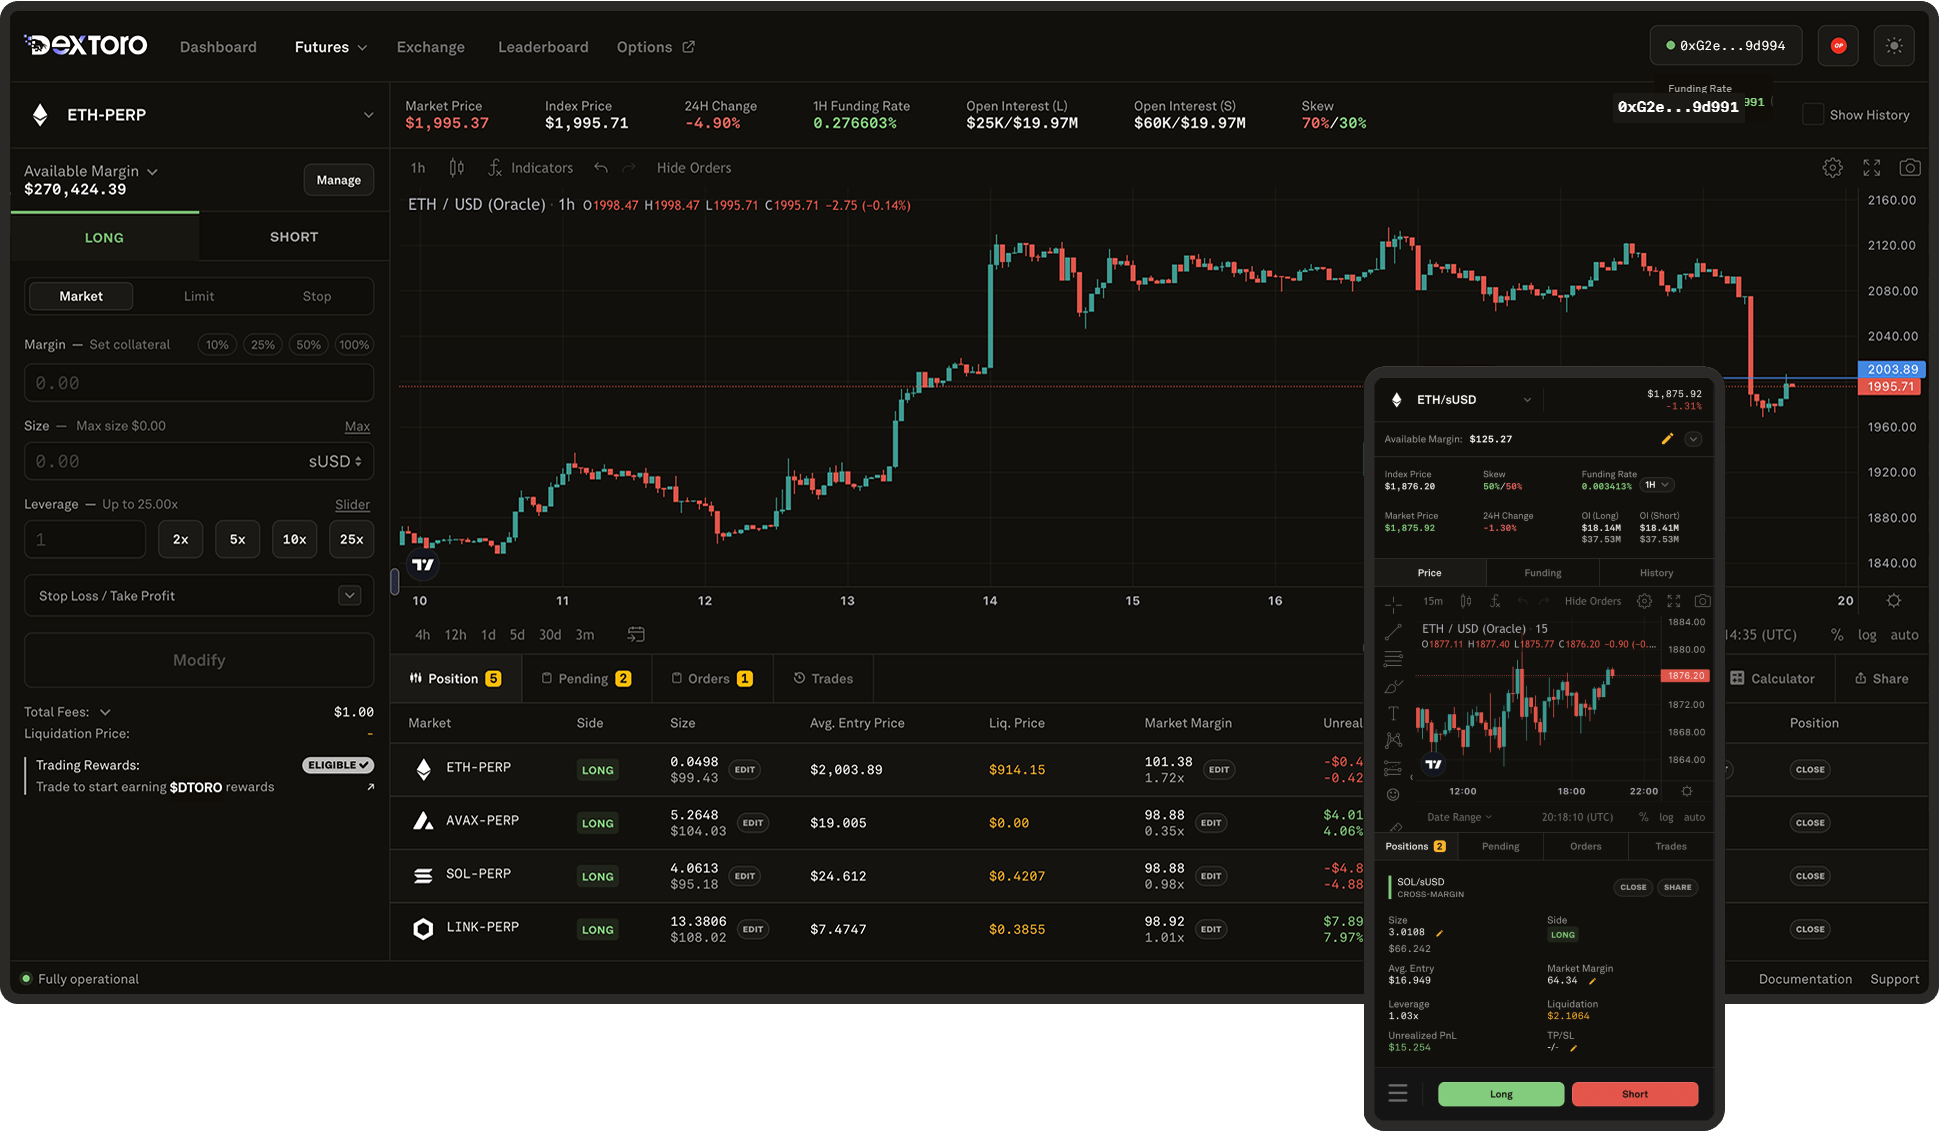Open candle style icon in desktop chart toolbar
Image resolution: width=1939 pixels, height=1131 pixels.
457,168
